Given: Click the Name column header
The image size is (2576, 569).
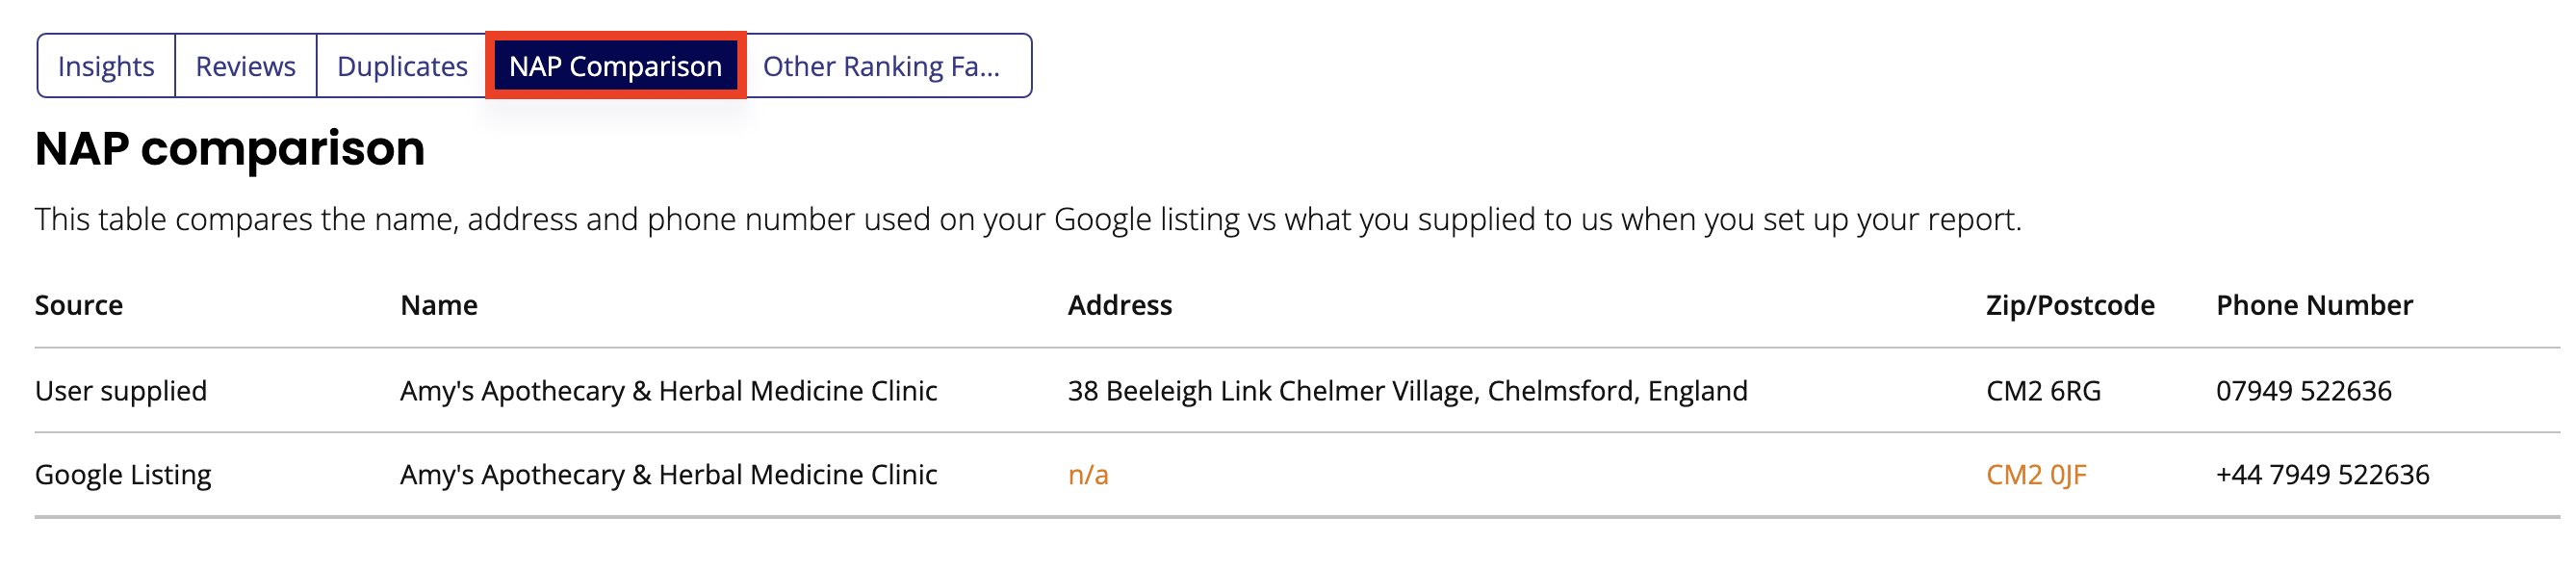Looking at the screenshot, I should 439,305.
